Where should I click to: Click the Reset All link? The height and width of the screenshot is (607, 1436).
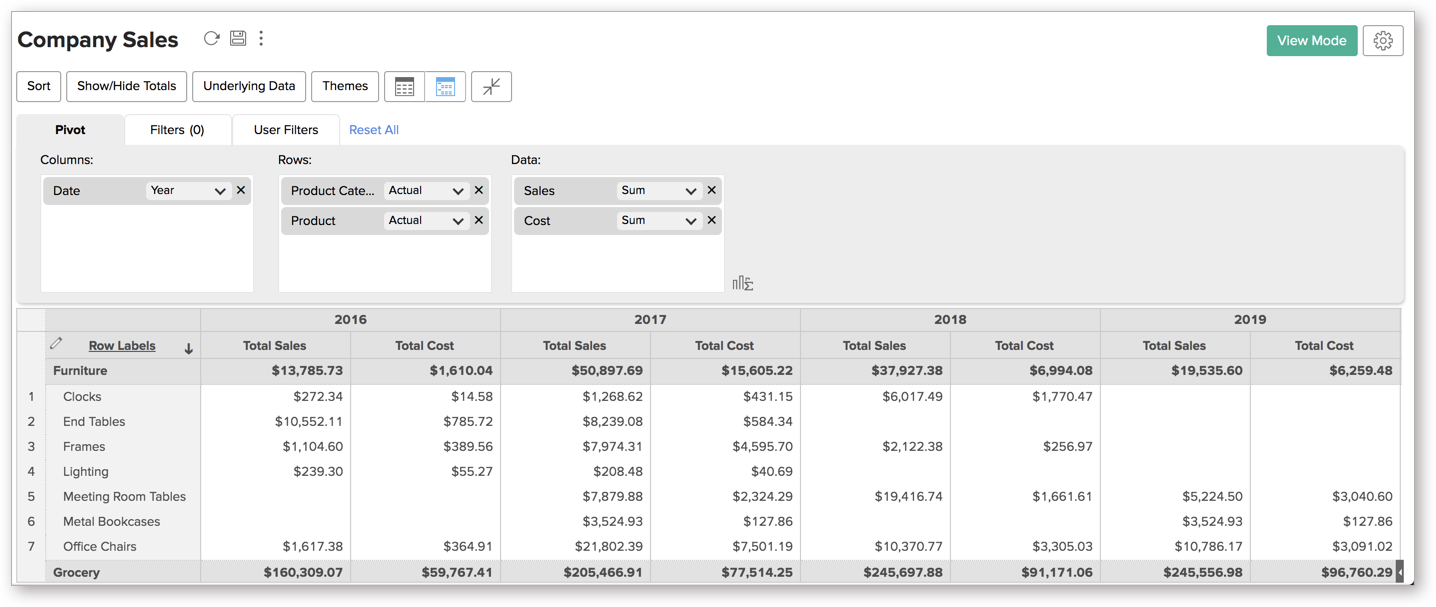coord(374,130)
